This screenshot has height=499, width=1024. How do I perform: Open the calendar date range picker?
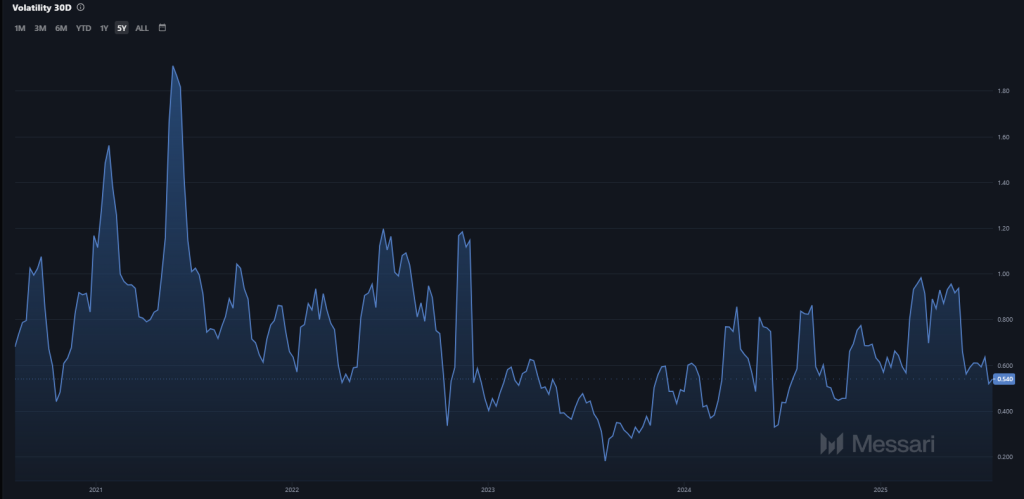coord(162,27)
